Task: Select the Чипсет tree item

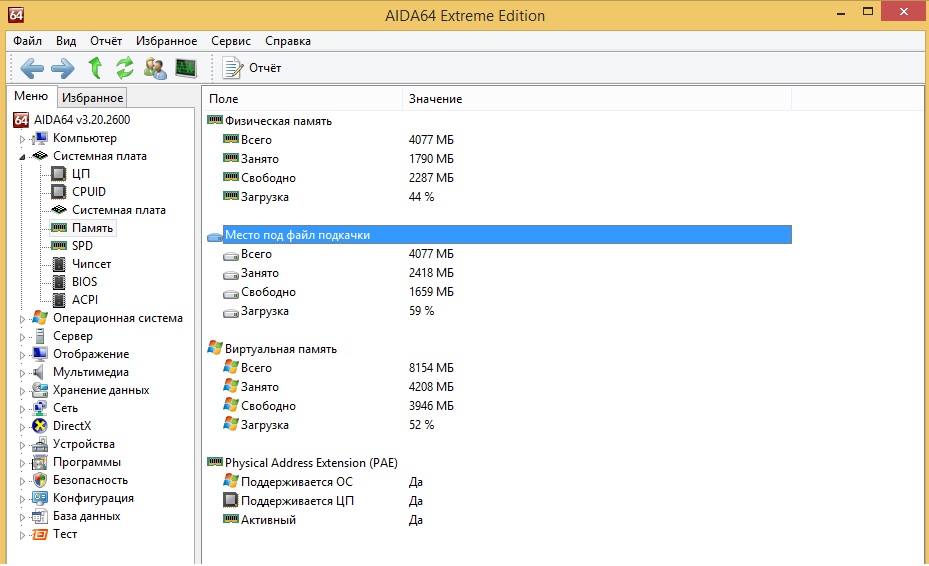Action: click(x=91, y=264)
